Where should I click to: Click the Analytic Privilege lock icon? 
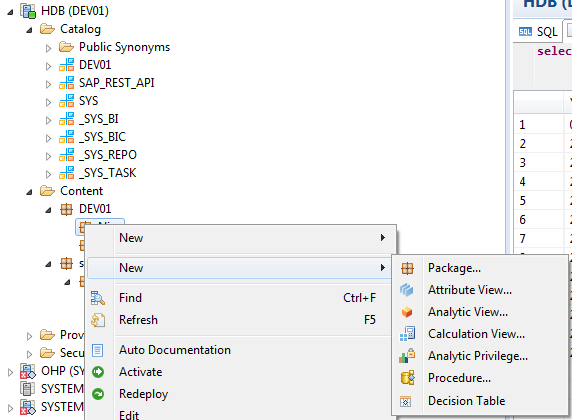pos(407,356)
